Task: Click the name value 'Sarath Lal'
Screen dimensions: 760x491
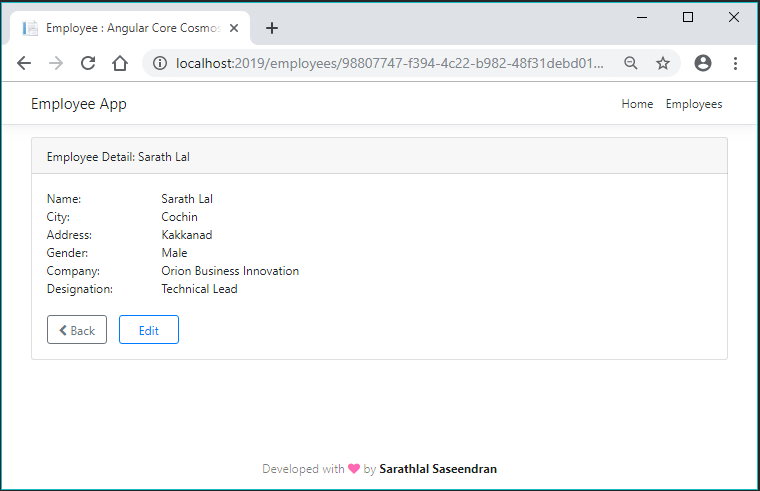Action: pos(187,199)
